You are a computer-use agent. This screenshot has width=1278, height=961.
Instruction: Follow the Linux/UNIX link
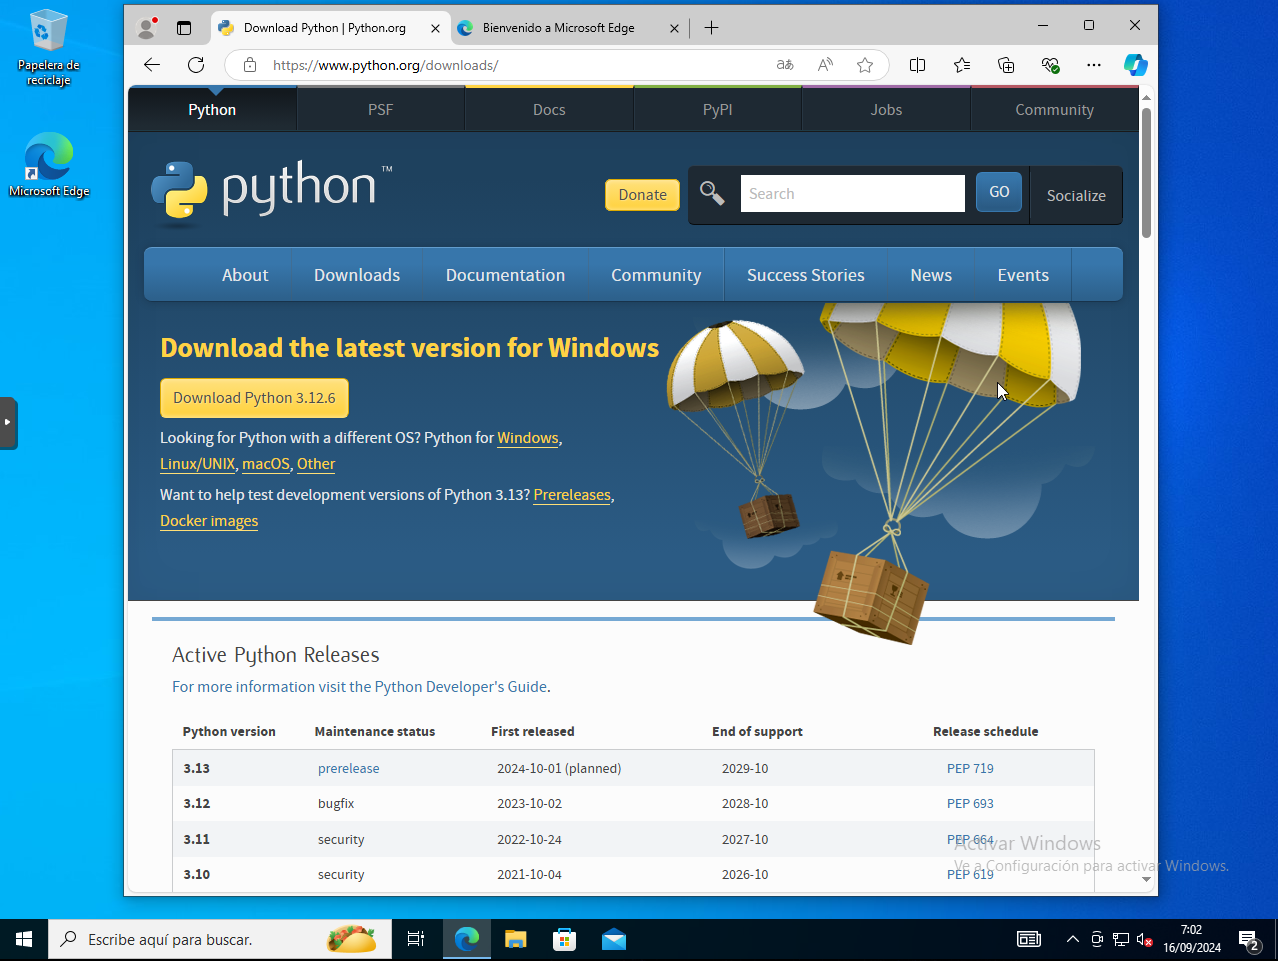tap(197, 464)
